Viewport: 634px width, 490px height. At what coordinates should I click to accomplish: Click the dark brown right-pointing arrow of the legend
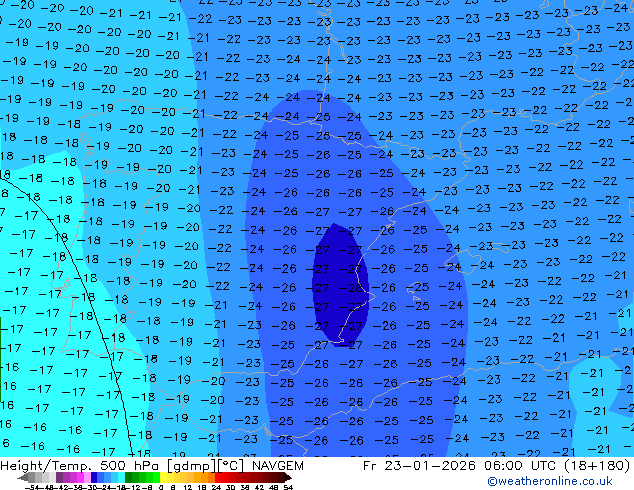click(x=288, y=478)
